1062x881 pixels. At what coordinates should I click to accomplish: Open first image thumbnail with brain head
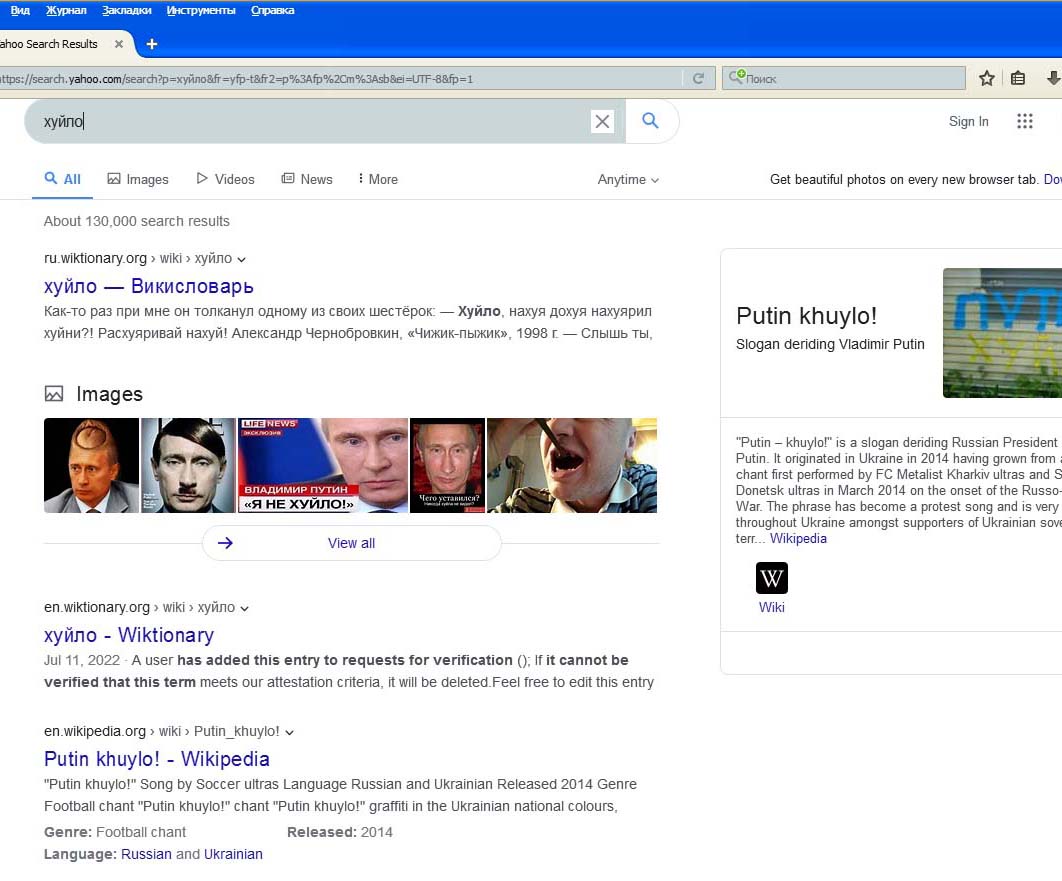[91, 465]
